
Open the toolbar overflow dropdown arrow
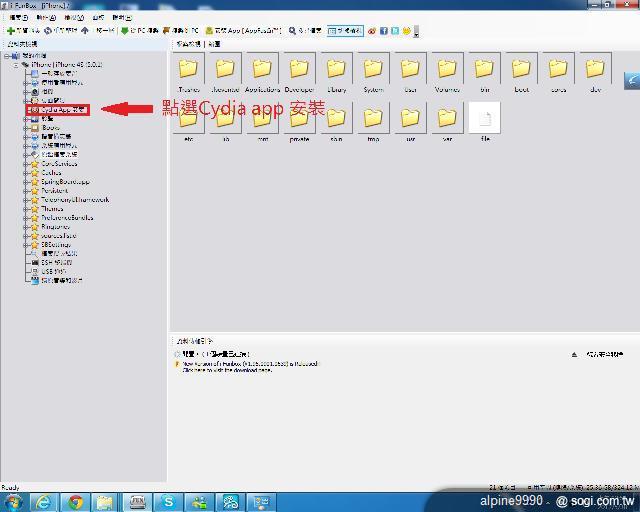(x=416, y=32)
